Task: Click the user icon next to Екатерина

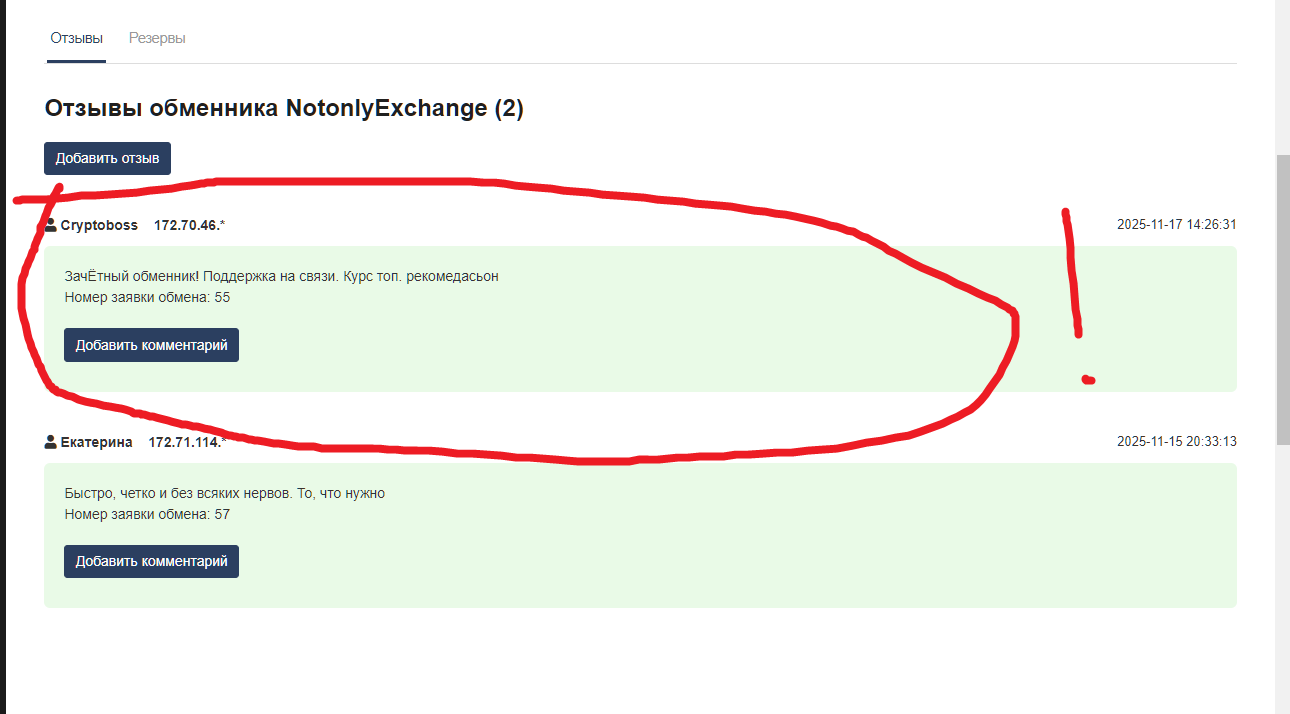Action: pos(50,441)
